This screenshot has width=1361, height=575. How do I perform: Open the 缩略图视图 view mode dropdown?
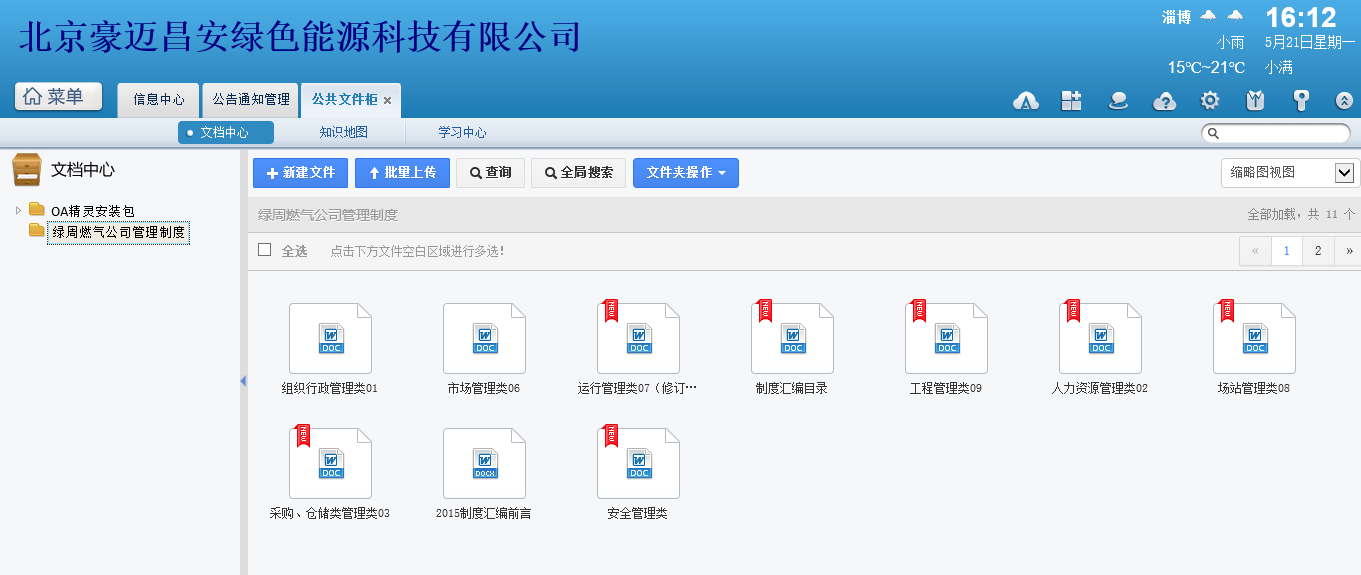tap(1290, 172)
